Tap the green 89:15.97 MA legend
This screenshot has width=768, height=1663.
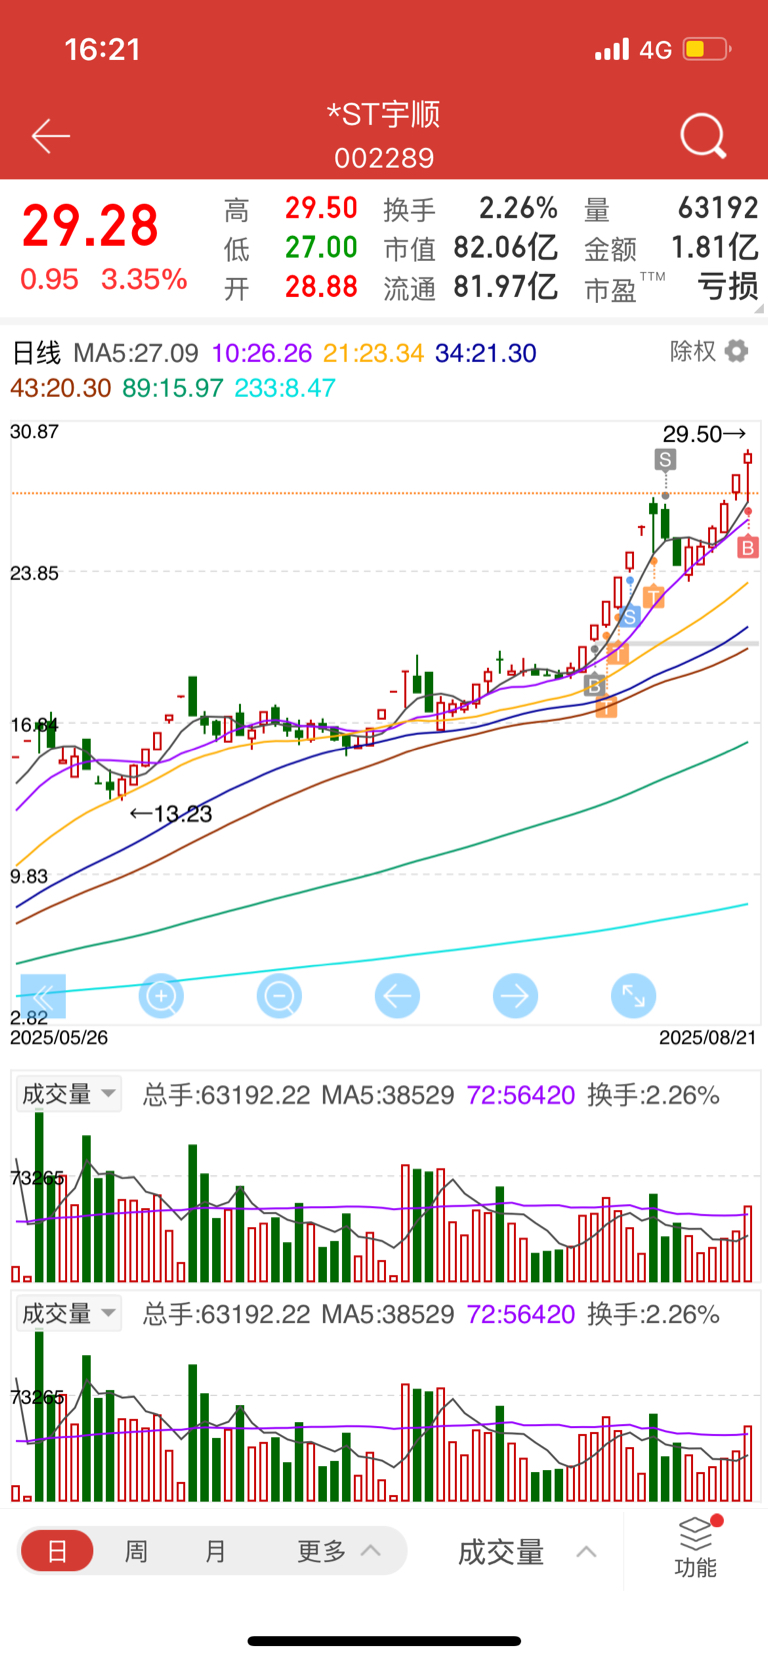point(173,388)
